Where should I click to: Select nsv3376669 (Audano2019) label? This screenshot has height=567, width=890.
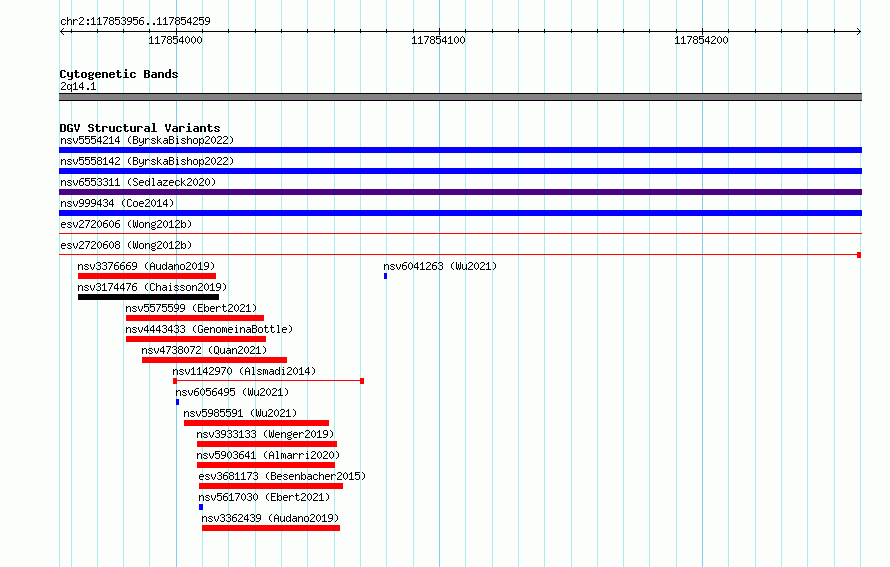146,266
